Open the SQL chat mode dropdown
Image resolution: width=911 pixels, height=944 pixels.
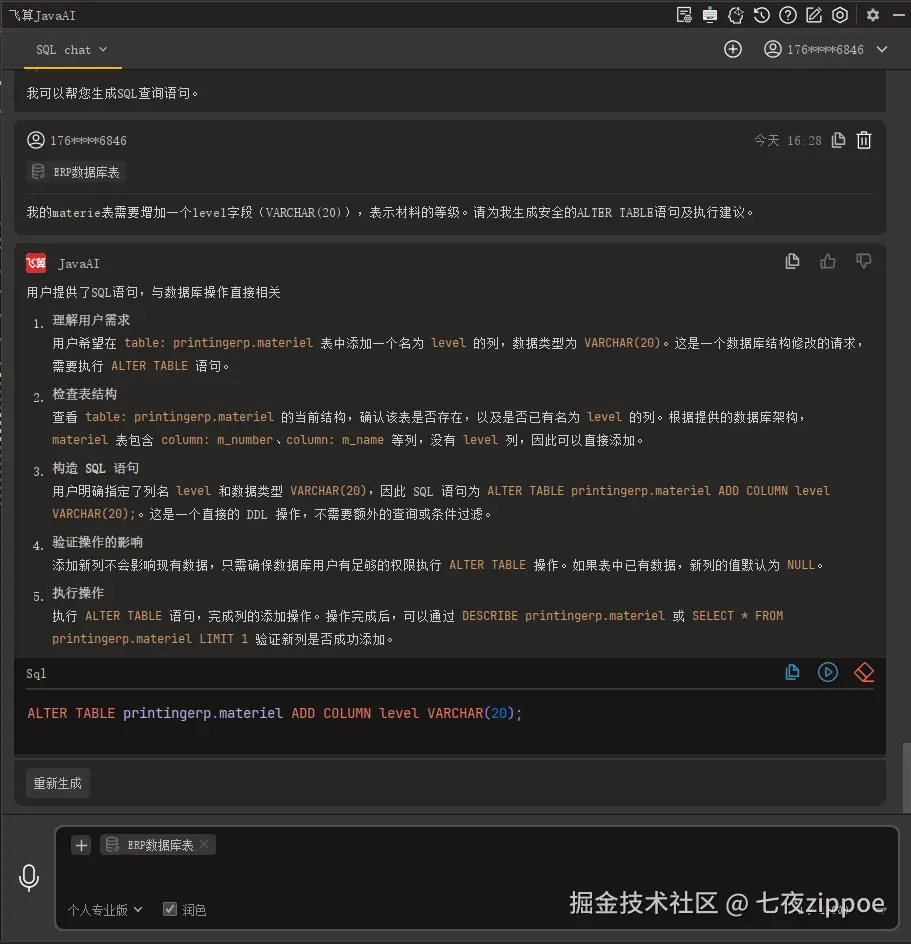pyautogui.click(x=72, y=50)
